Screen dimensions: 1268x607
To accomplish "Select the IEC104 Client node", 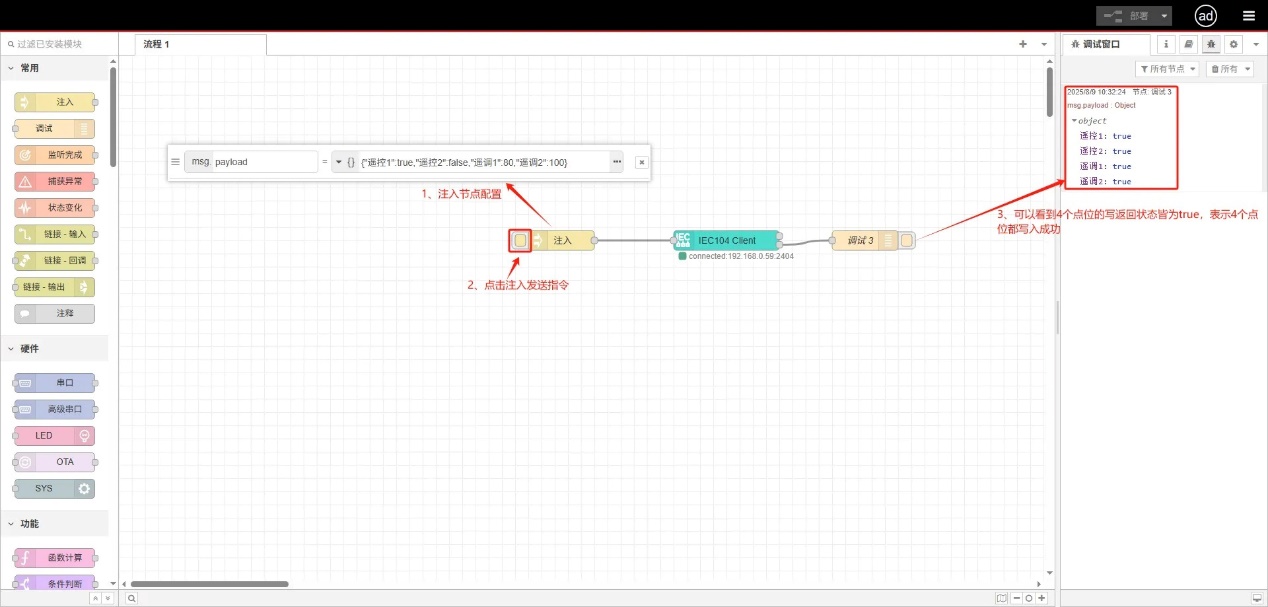I will click(726, 240).
